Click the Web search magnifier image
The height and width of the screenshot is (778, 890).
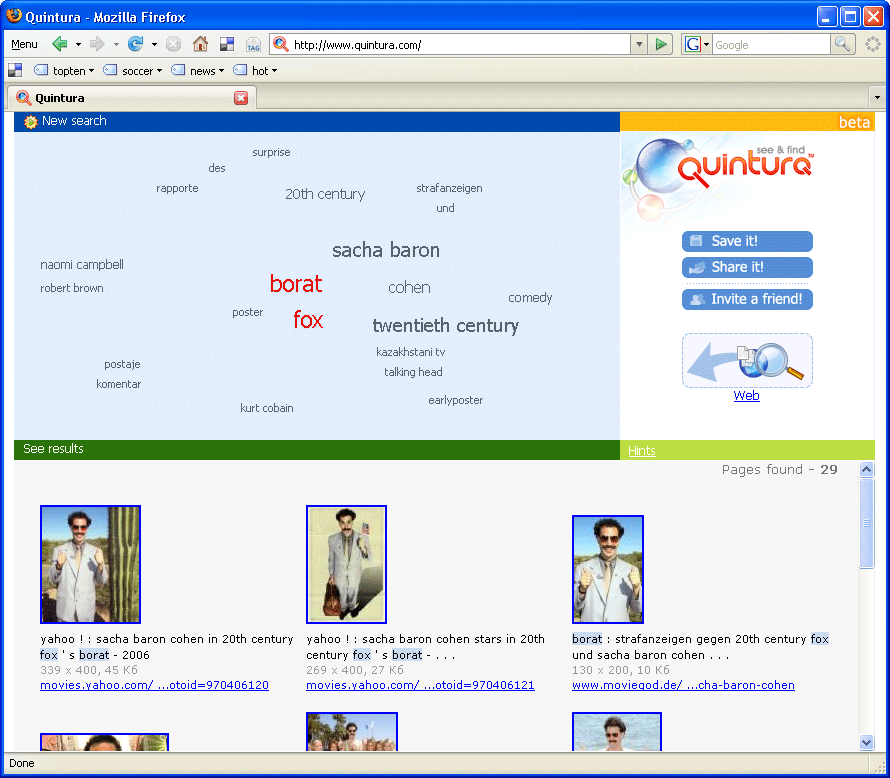pyautogui.click(x=747, y=361)
